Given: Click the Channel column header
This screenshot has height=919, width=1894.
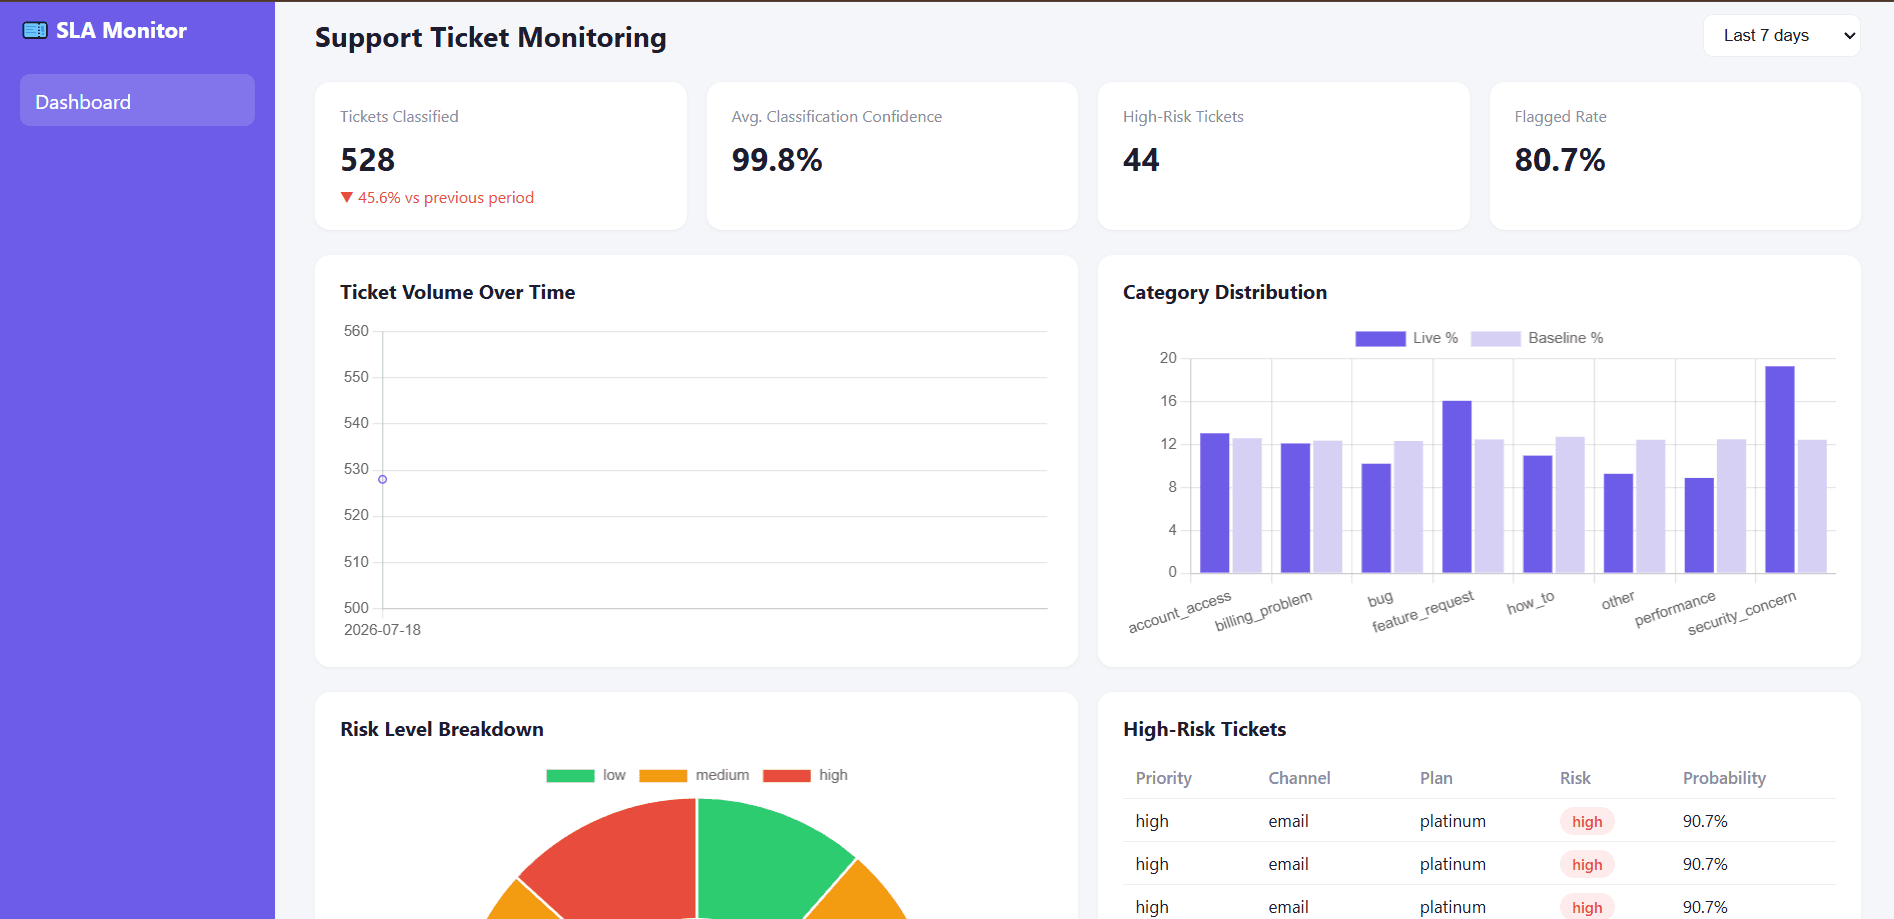Looking at the screenshot, I should (x=1299, y=778).
